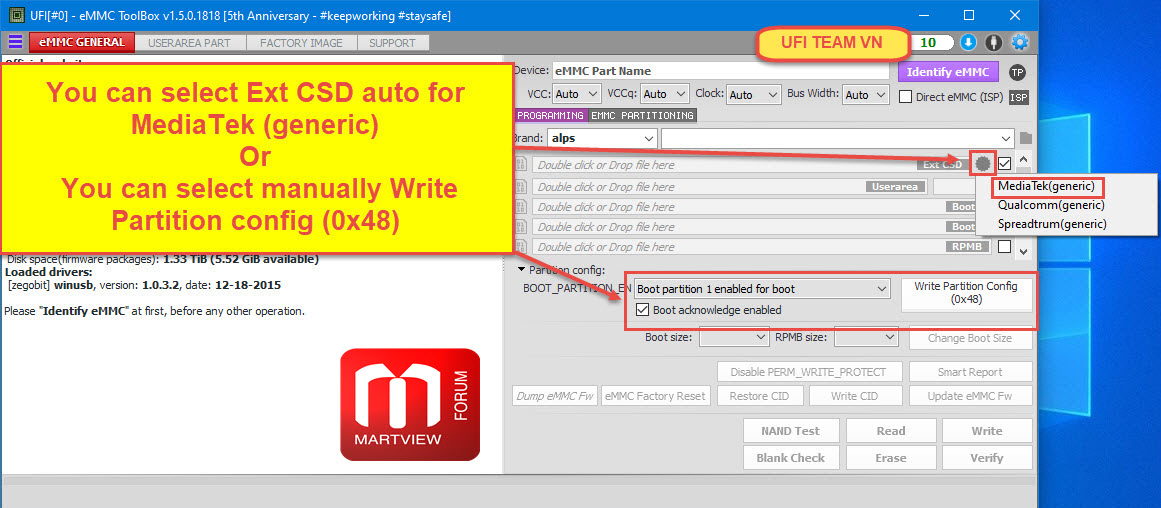Click the Identify eMMC button
Screen dimensions: 1161x508
point(948,72)
